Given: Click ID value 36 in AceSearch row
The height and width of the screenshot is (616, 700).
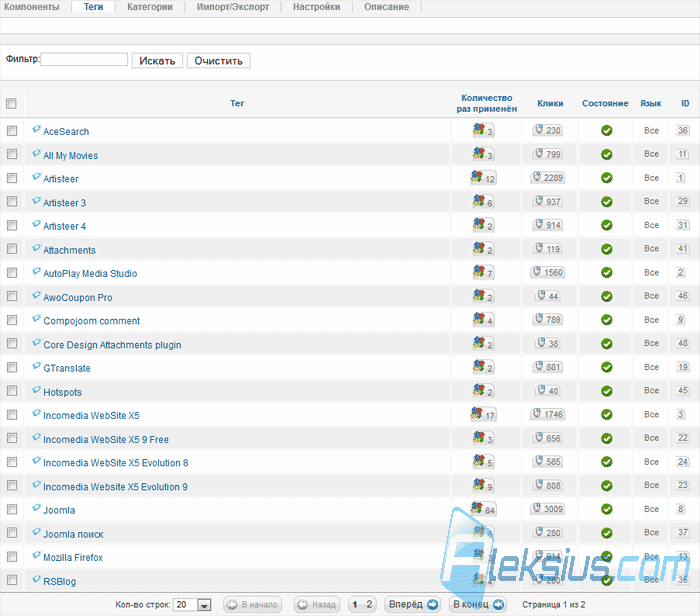Looking at the screenshot, I should tap(683, 130).
